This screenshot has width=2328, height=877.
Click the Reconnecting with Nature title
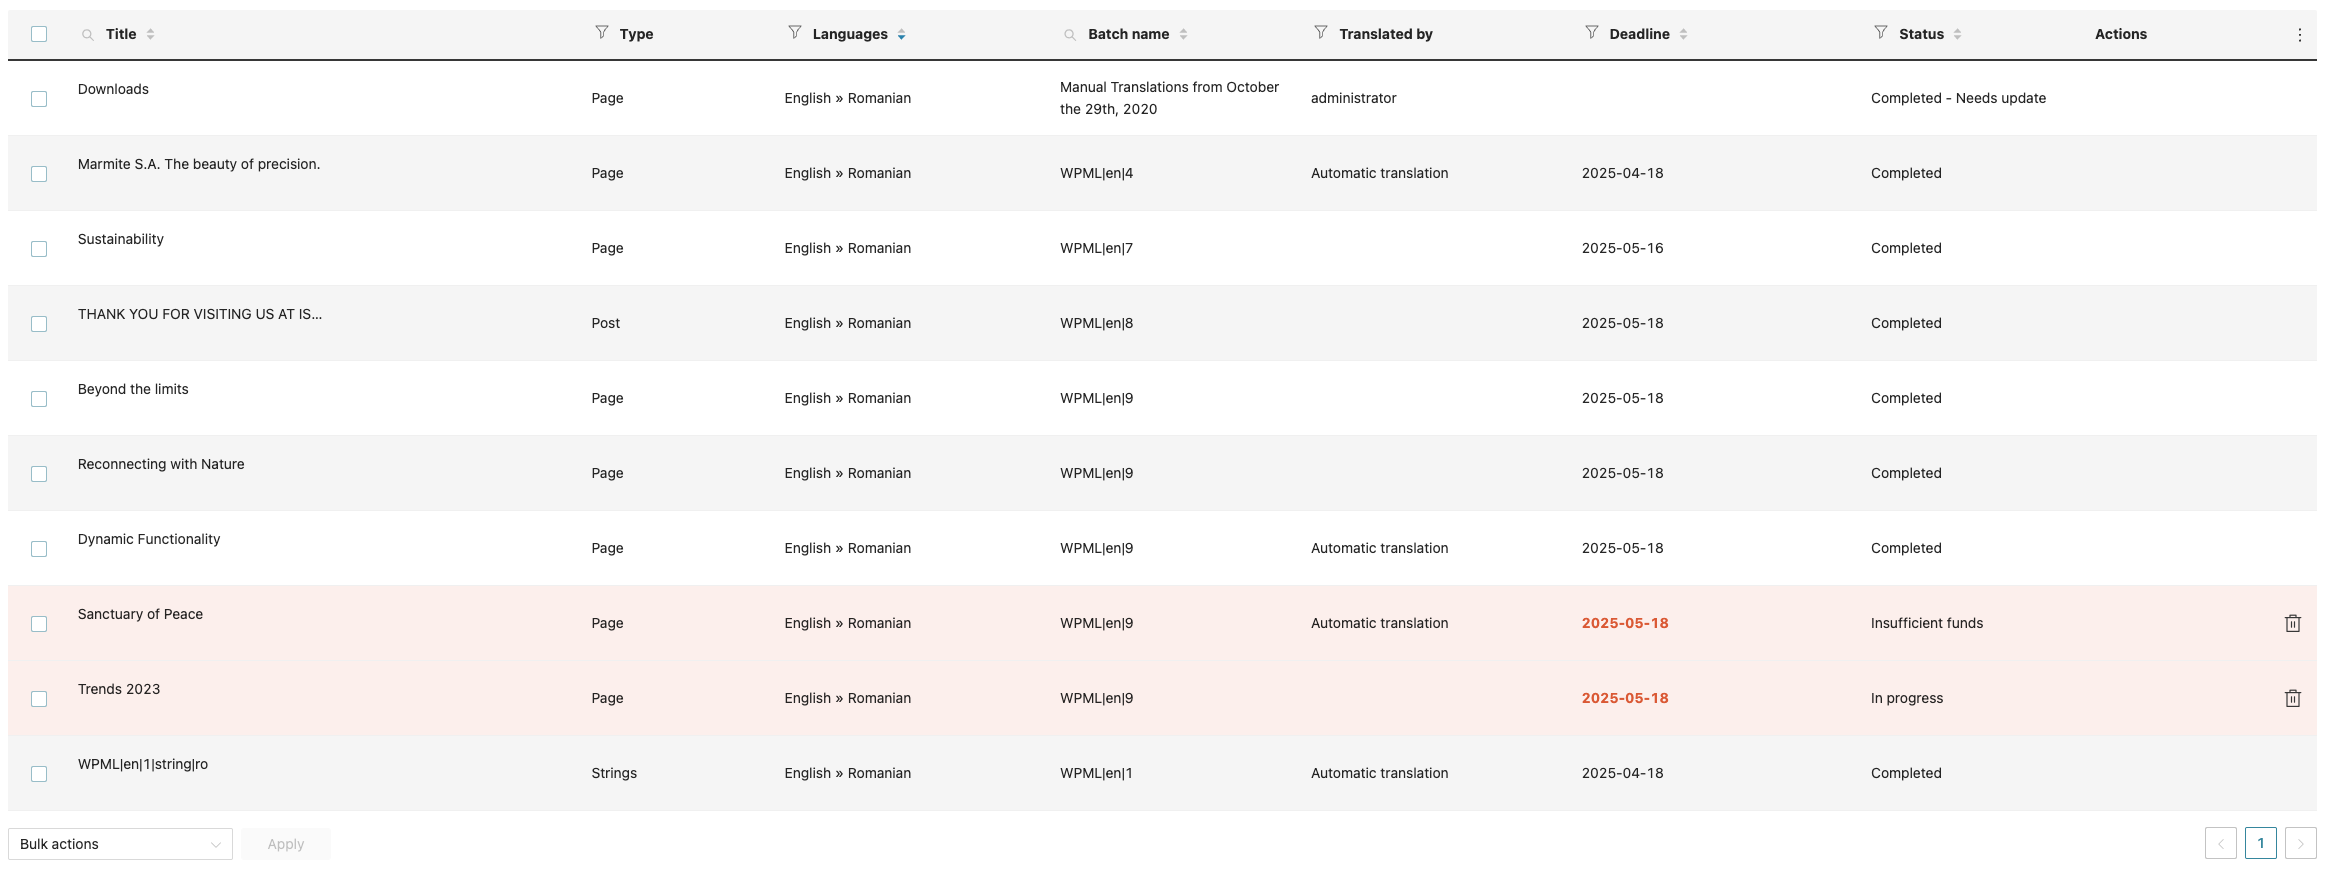(x=161, y=464)
